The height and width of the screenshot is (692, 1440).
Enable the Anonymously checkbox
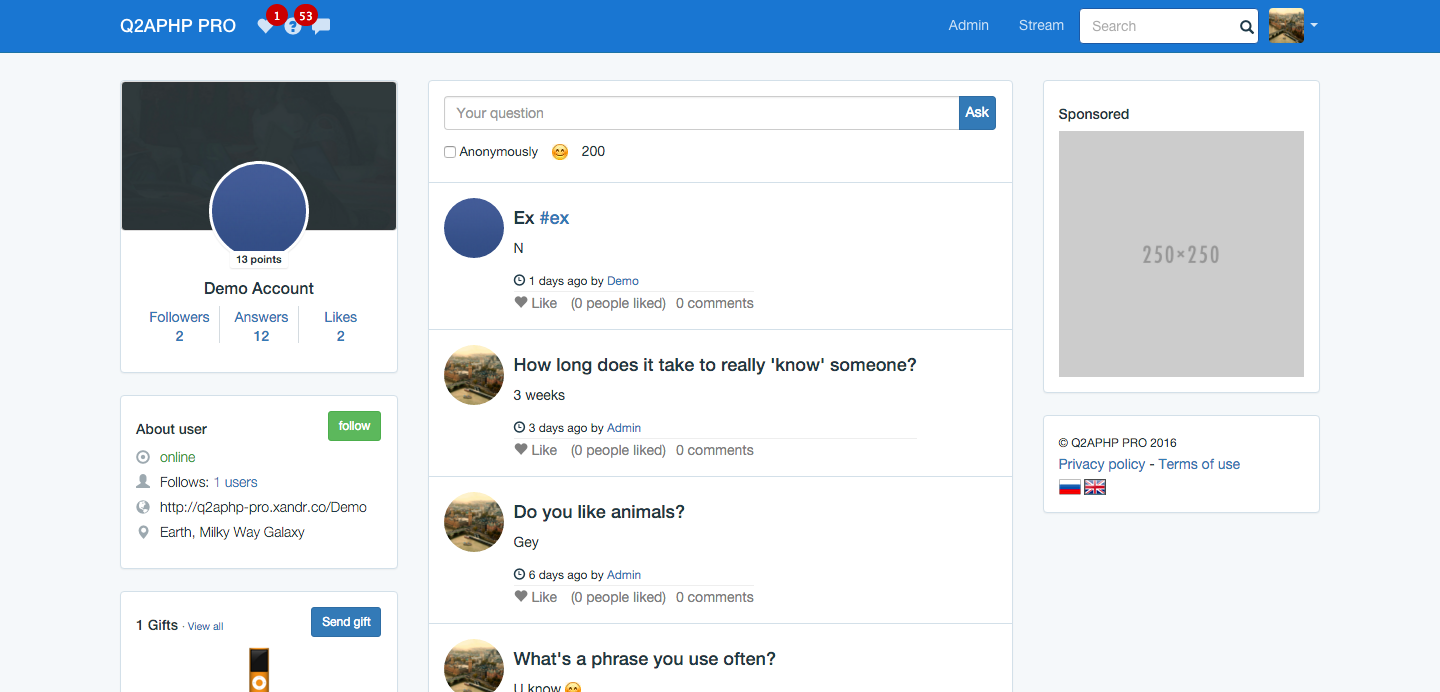450,152
